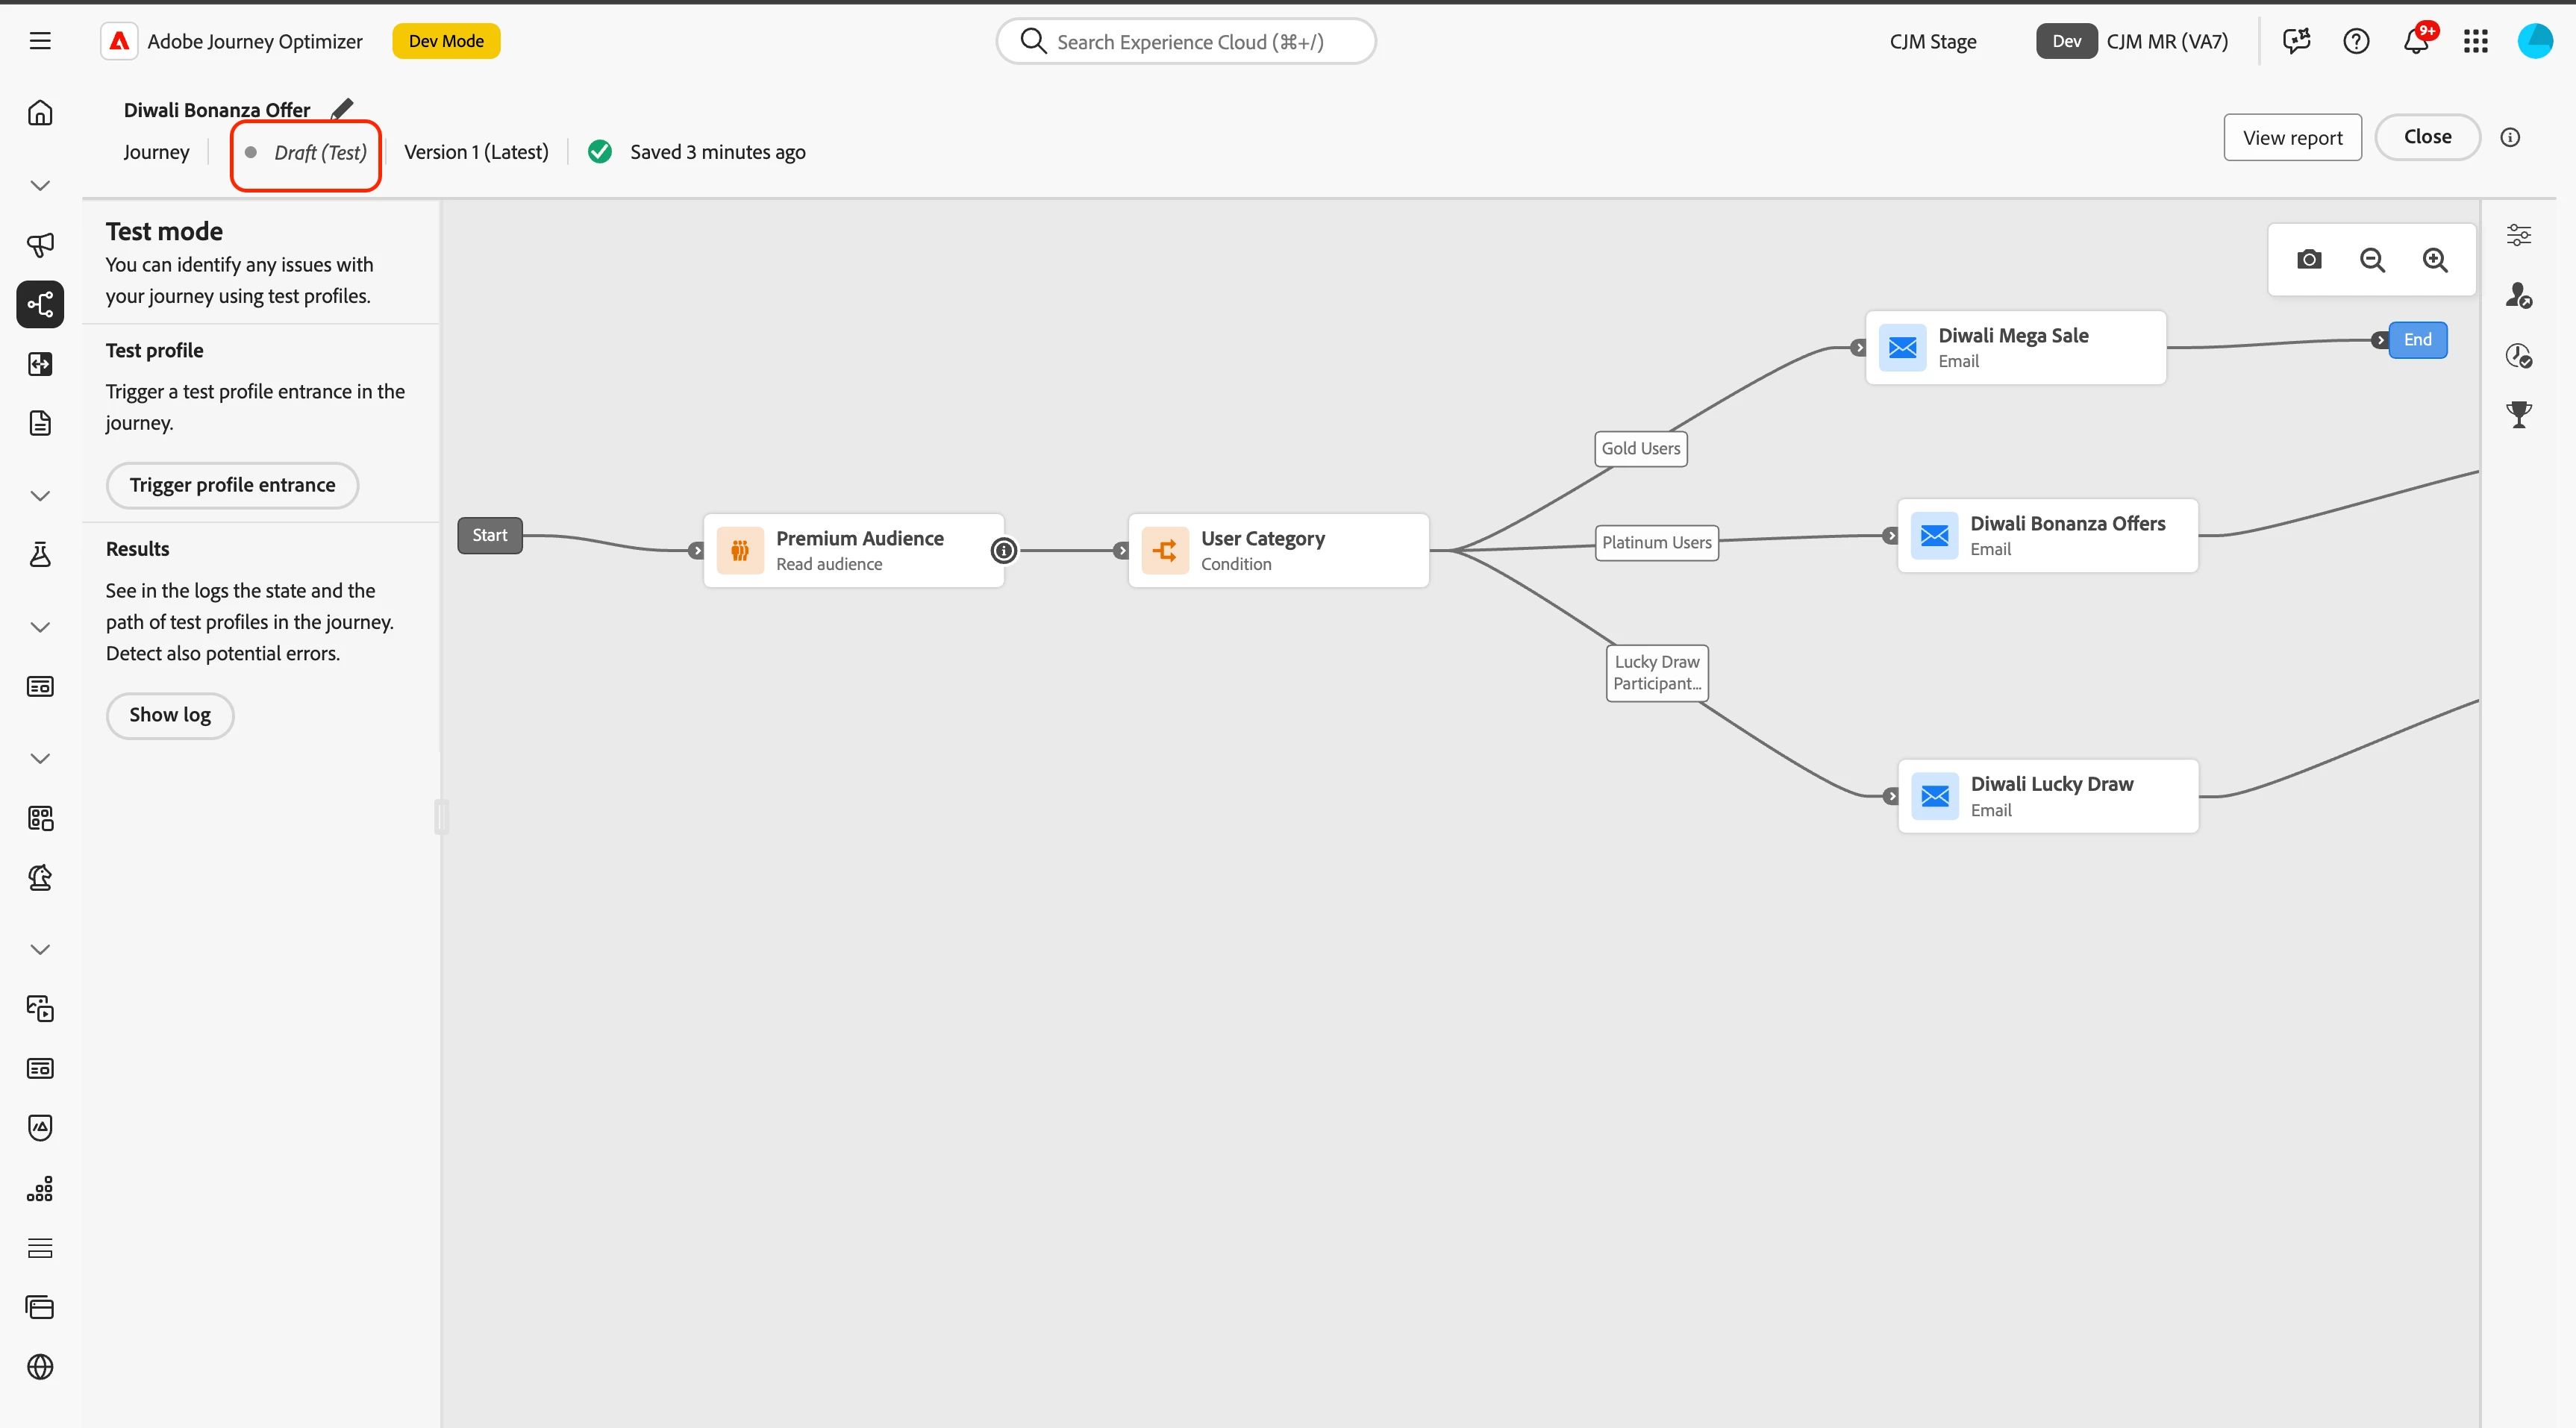Open the apps grid switcher
Screen dimensions: 2576x1428
pos(2476,42)
